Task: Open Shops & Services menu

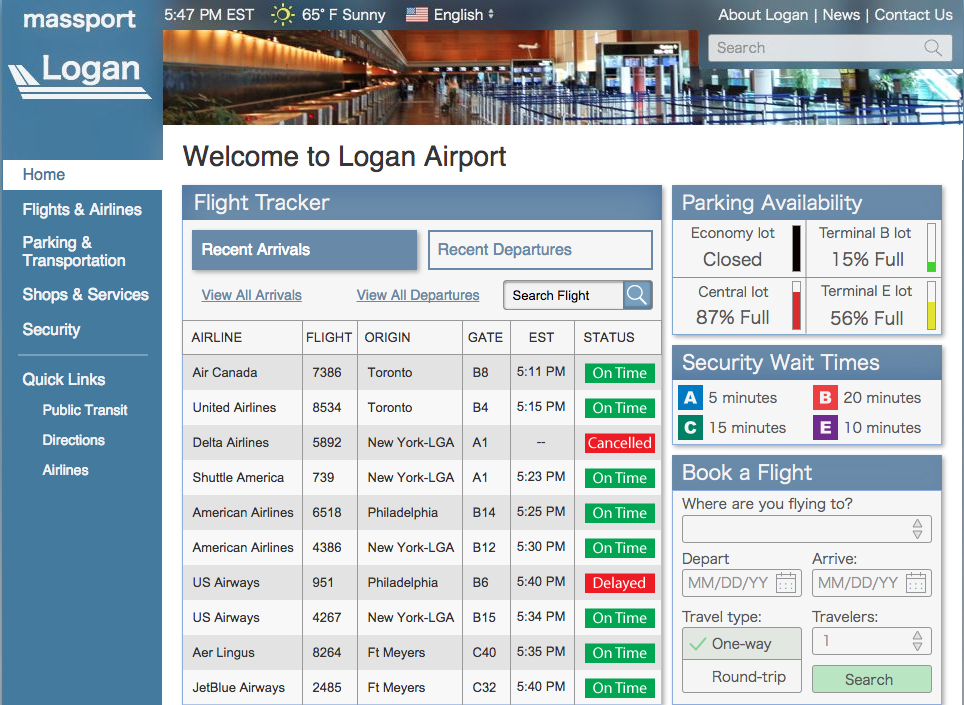Action: pyautogui.click(x=85, y=294)
